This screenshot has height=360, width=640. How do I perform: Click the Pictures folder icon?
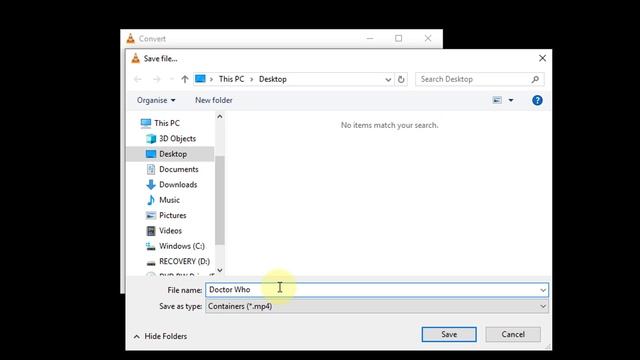click(151, 216)
